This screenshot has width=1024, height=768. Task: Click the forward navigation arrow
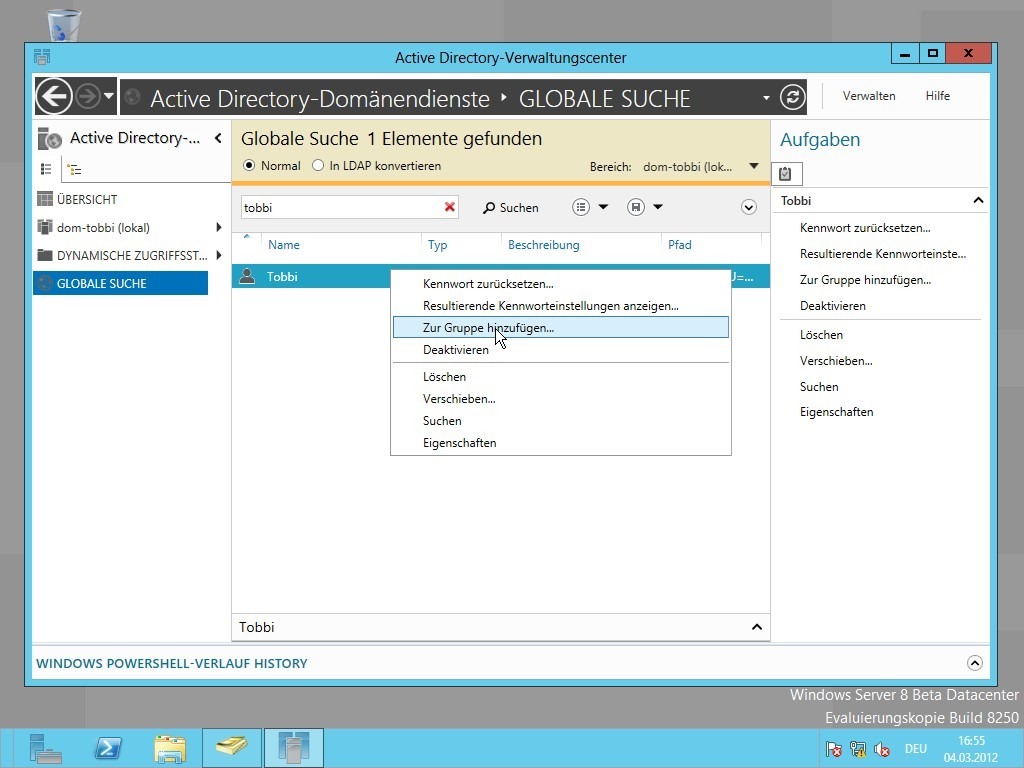(x=88, y=97)
